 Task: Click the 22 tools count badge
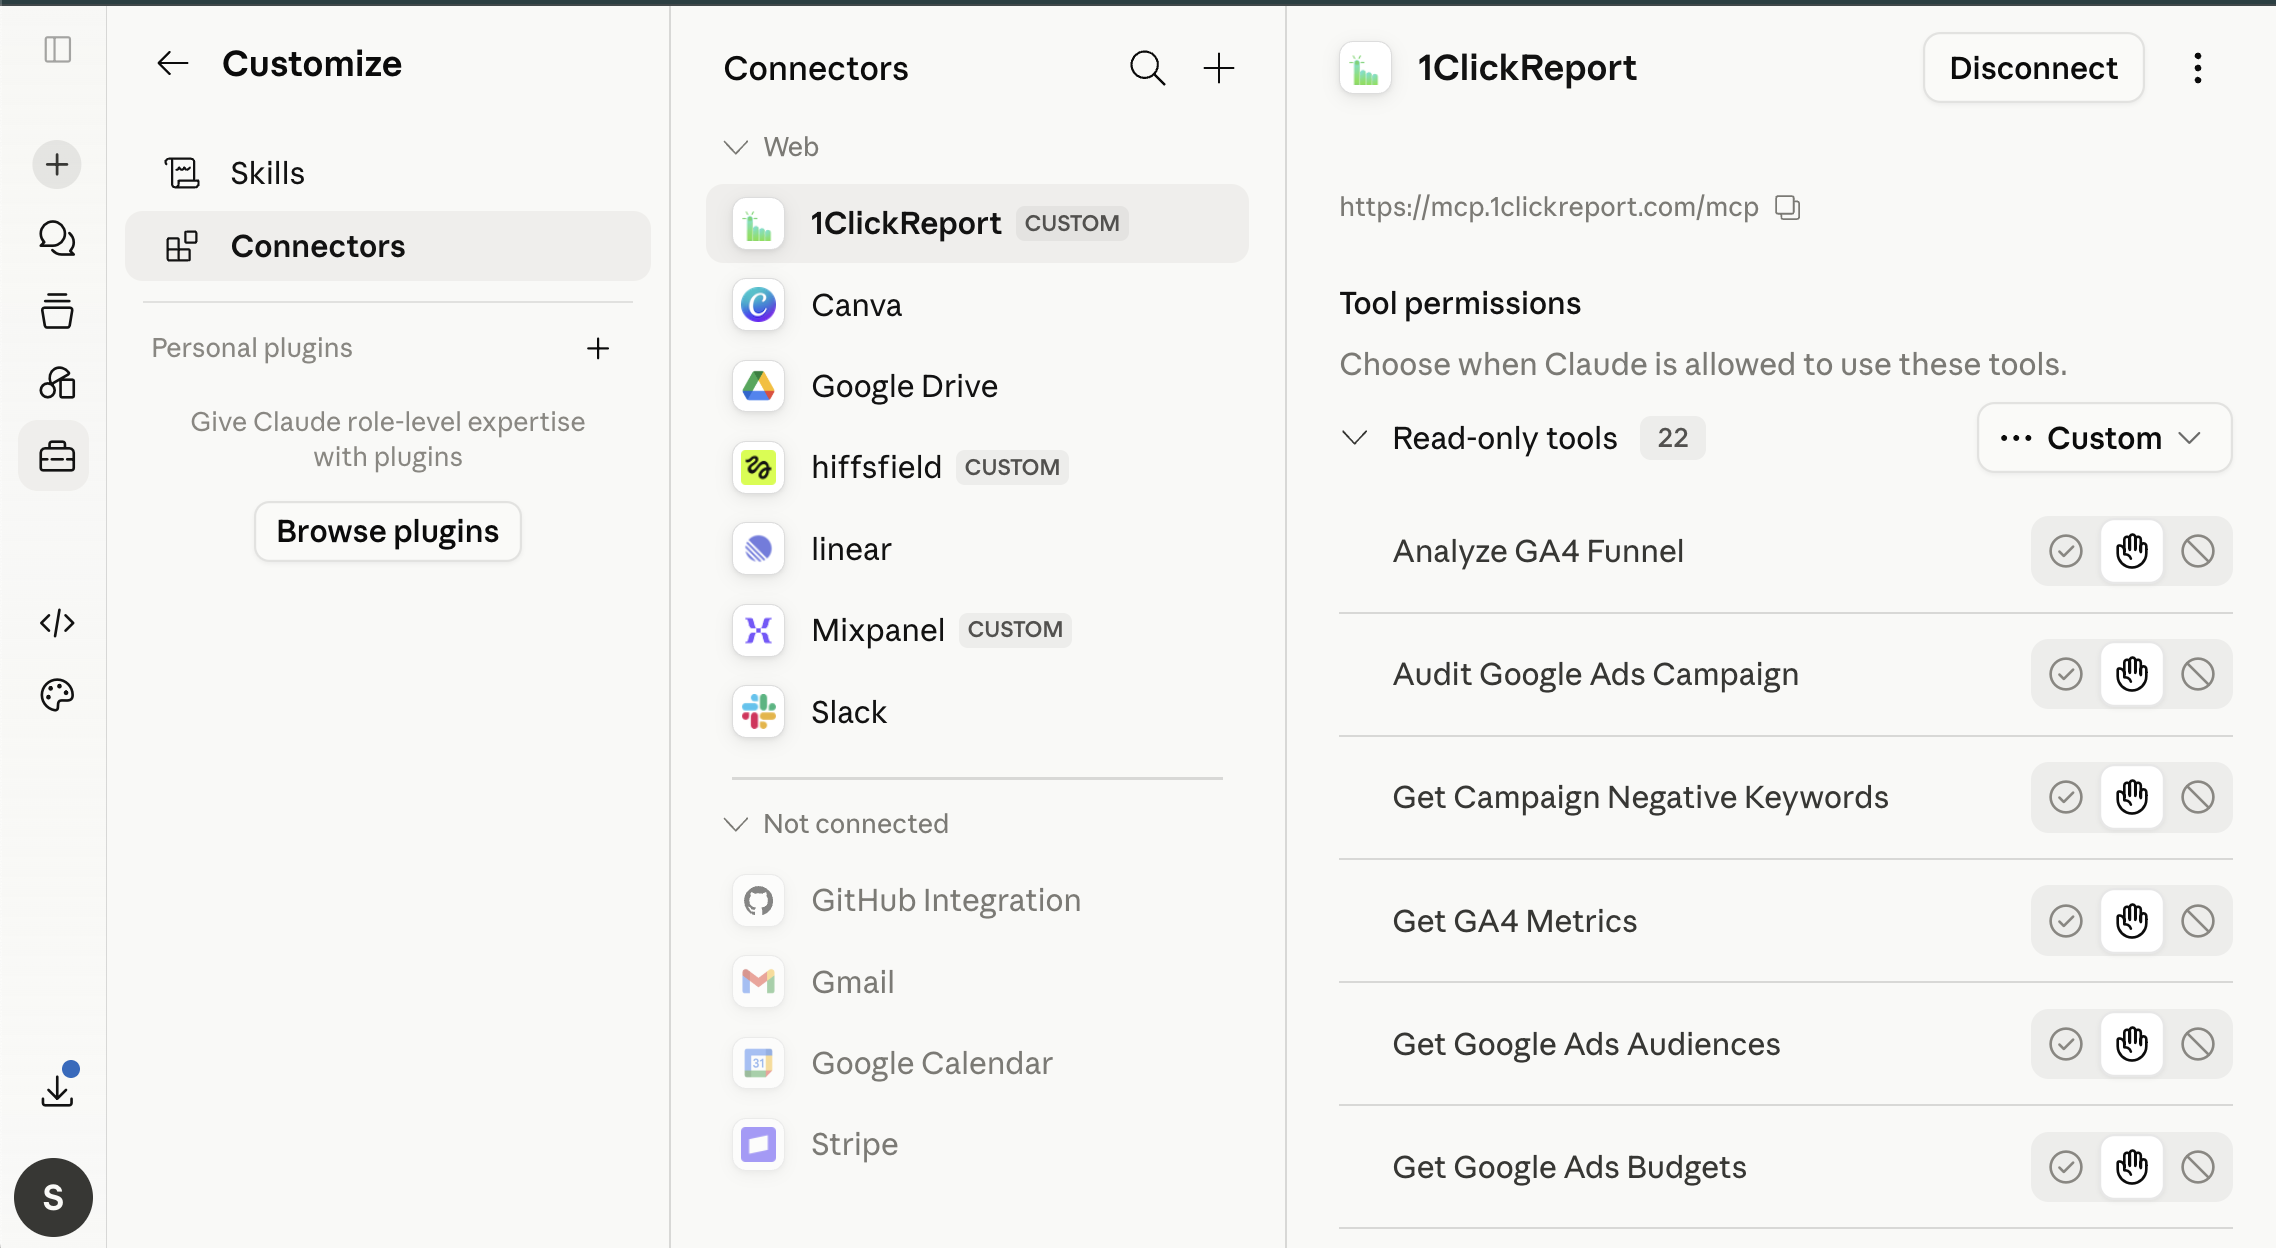(x=1672, y=438)
